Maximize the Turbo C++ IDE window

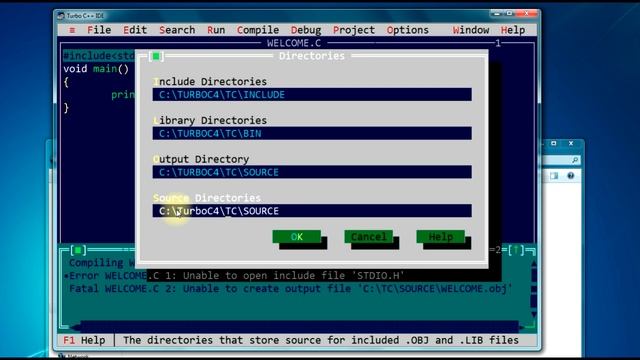pos(509,13)
